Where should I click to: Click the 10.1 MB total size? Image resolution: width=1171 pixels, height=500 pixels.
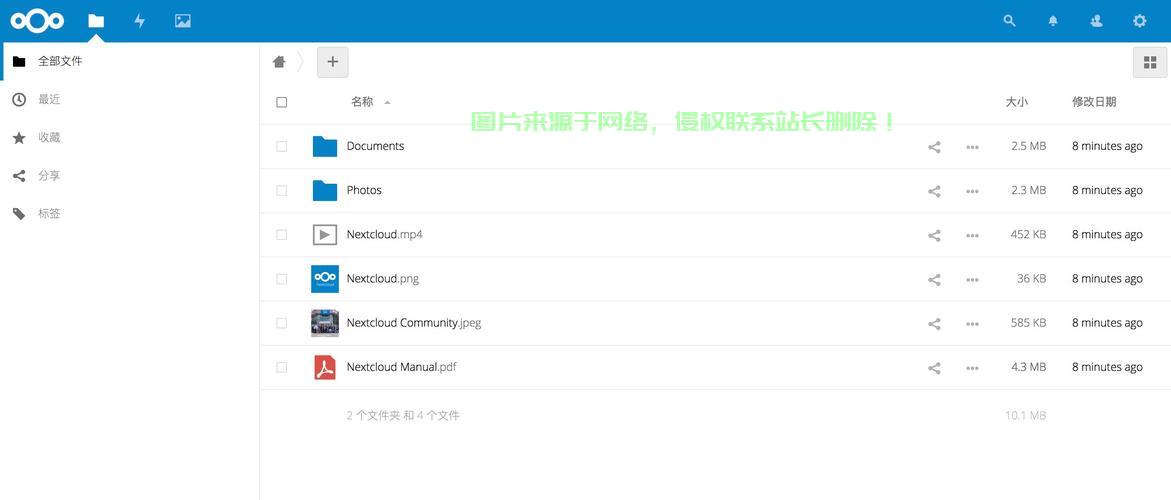point(1025,415)
